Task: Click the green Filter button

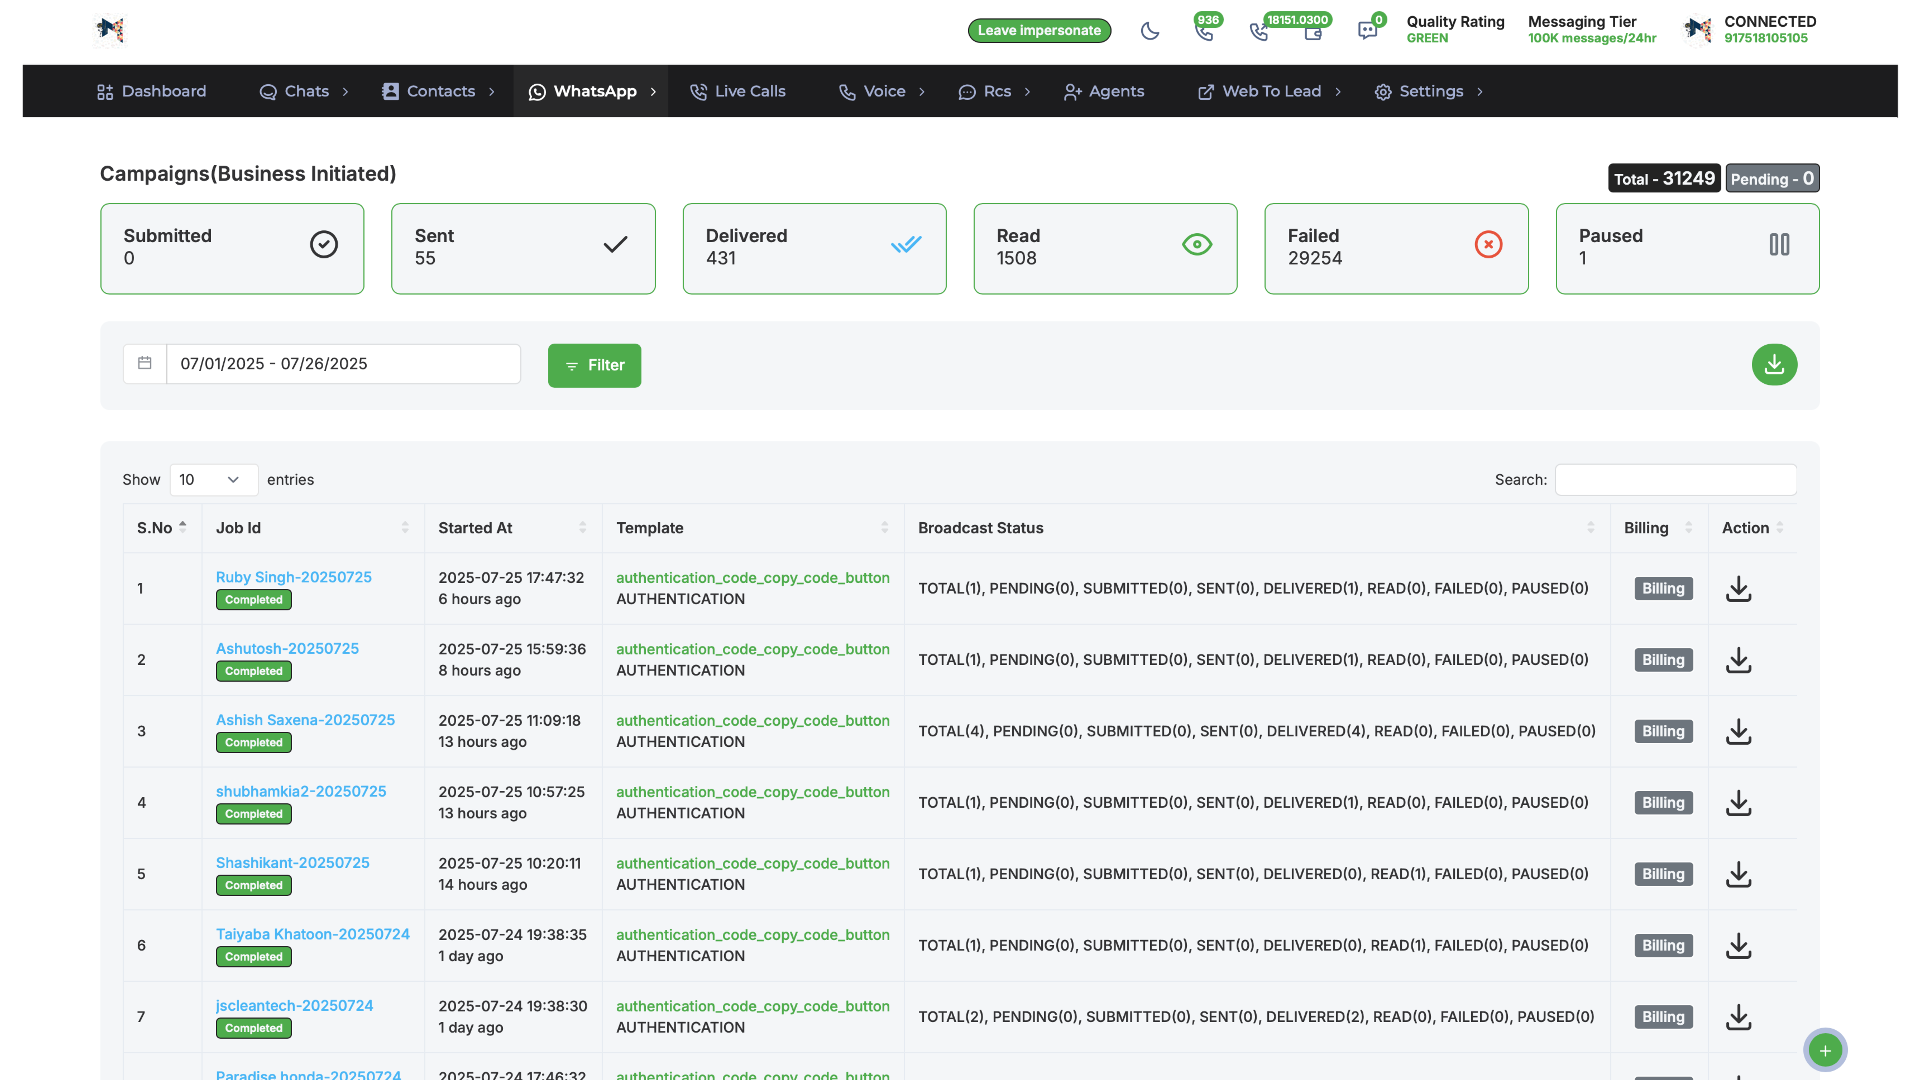Action: point(594,366)
